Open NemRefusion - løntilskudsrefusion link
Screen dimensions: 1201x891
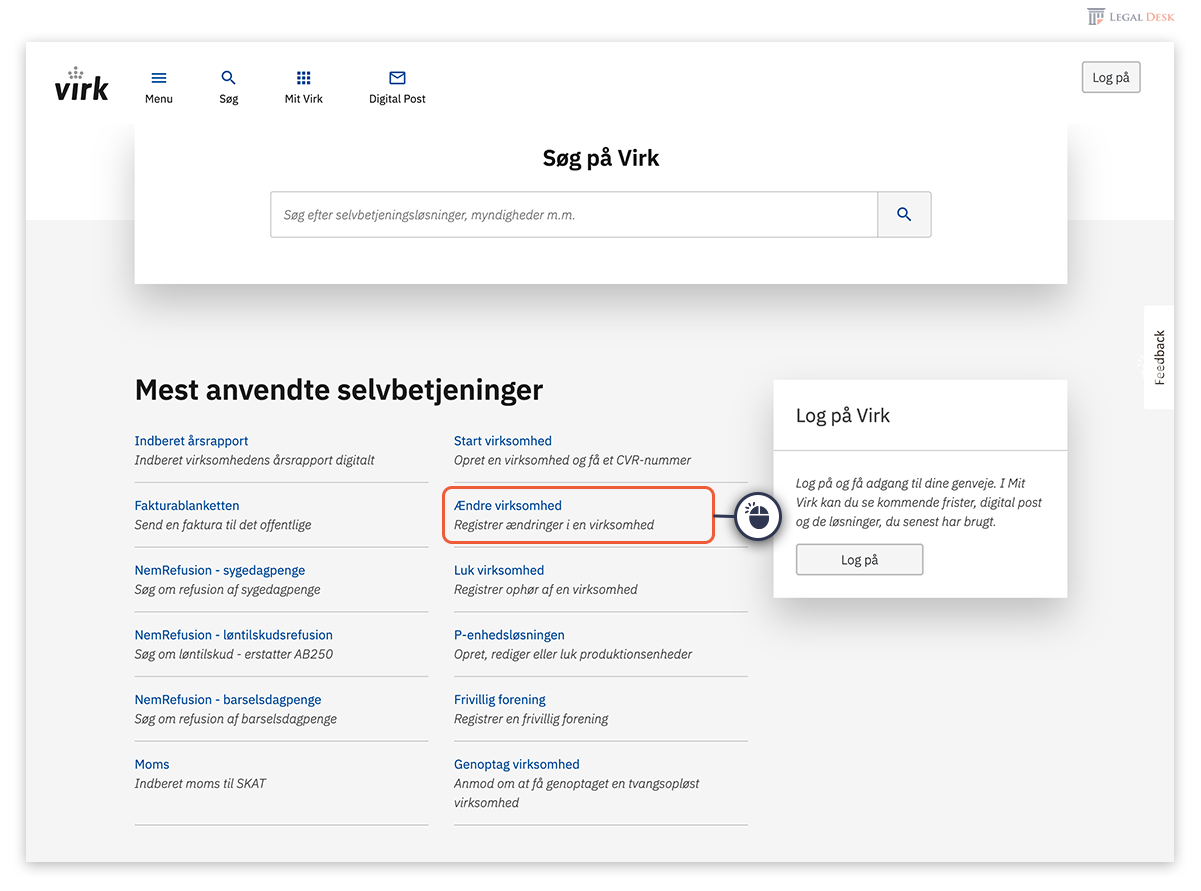(x=234, y=635)
